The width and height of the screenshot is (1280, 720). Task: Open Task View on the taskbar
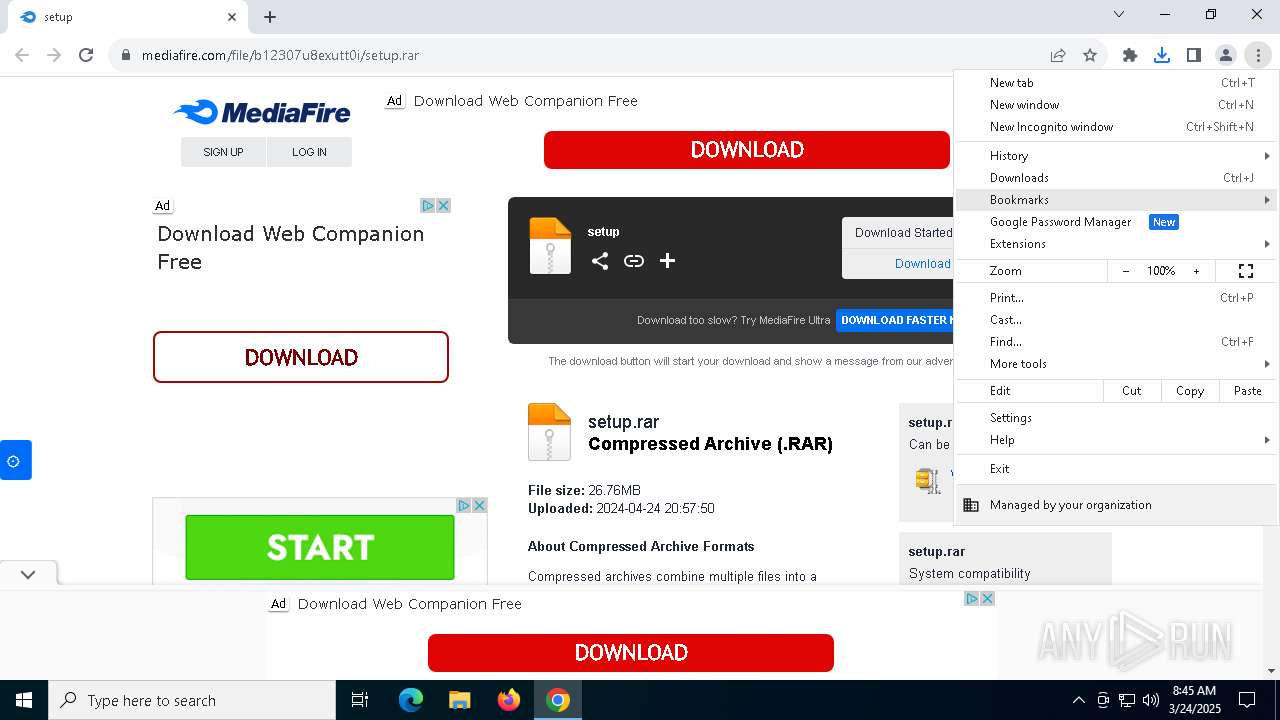360,700
